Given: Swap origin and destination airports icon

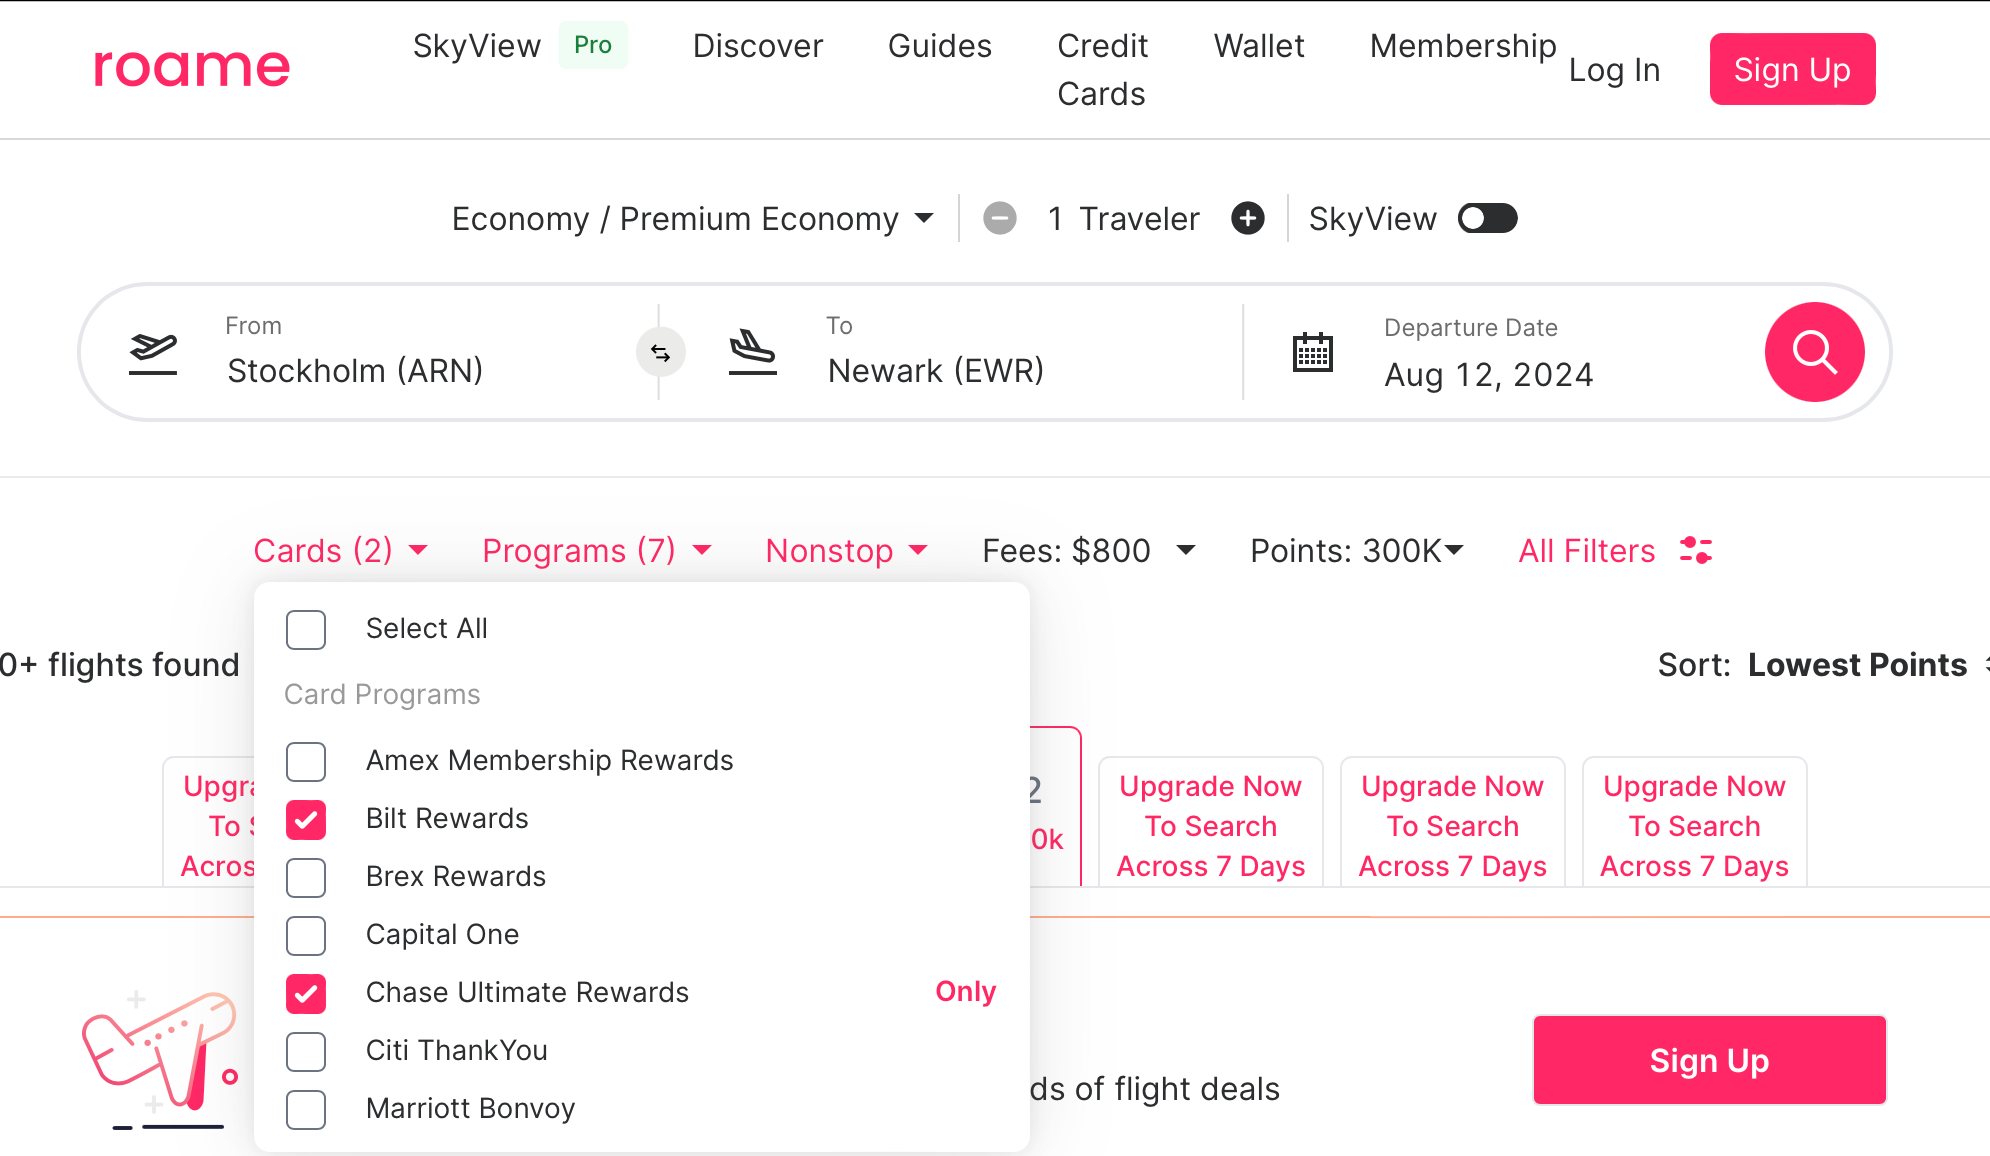Looking at the screenshot, I should (660, 352).
